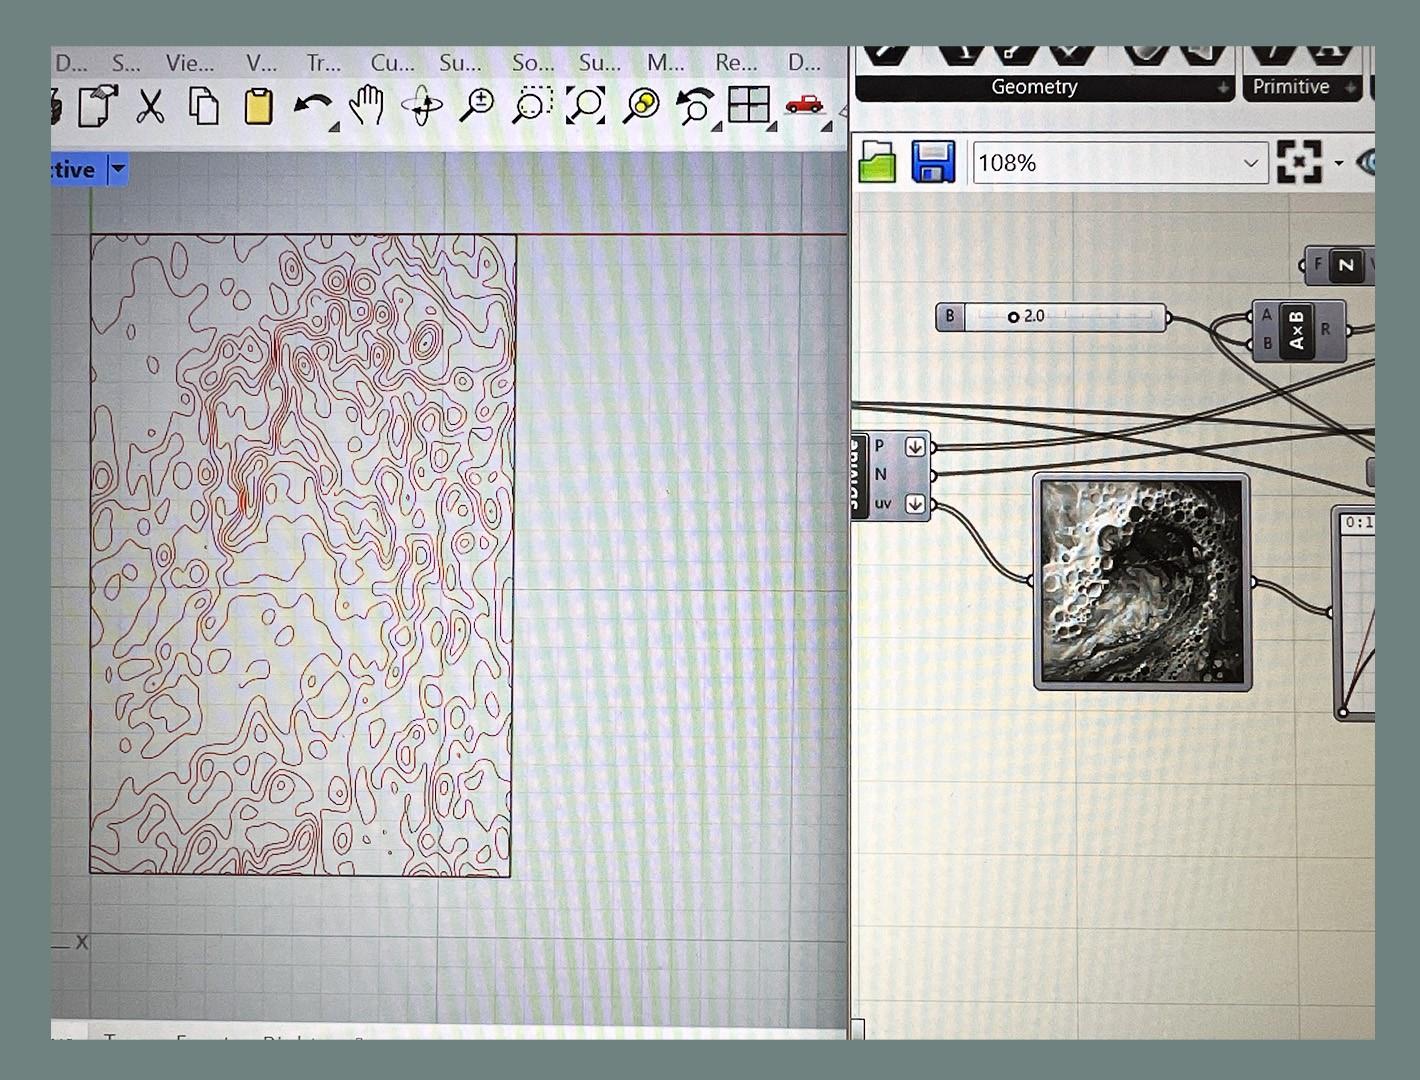Image resolution: width=1420 pixels, height=1080 pixels.
Task: Save the Grasshopper document with floppy icon
Action: [933, 162]
